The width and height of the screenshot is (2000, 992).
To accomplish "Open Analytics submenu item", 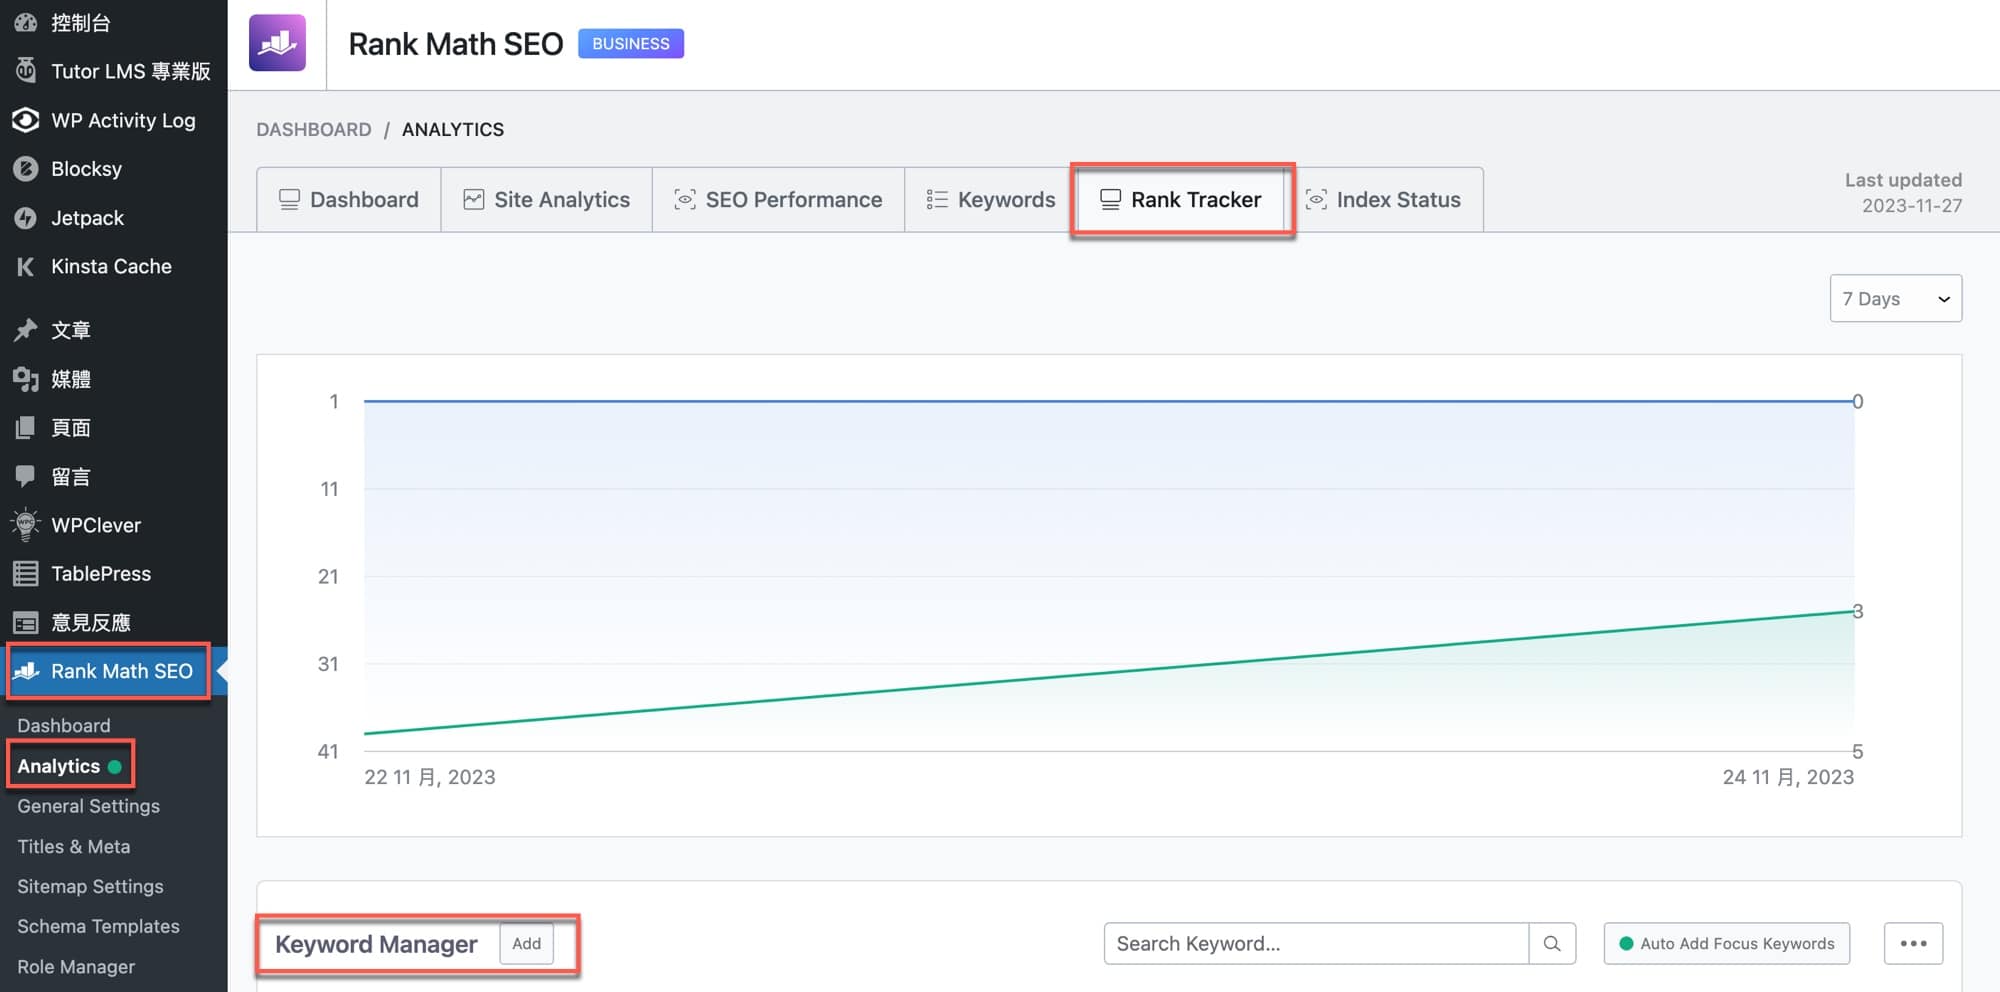I will click(x=59, y=766).
